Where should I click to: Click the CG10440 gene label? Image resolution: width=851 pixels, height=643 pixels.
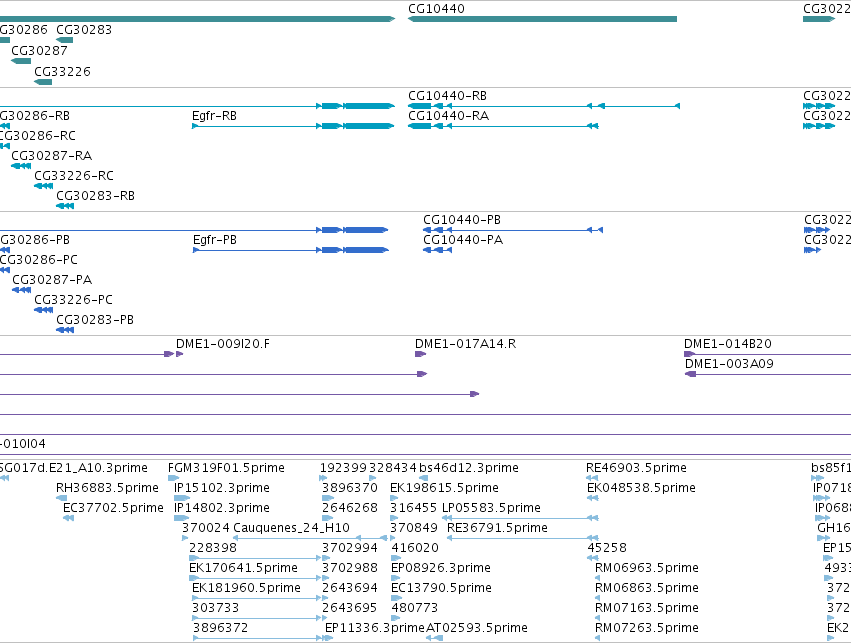pyautogui.click(x=436, y=9)
